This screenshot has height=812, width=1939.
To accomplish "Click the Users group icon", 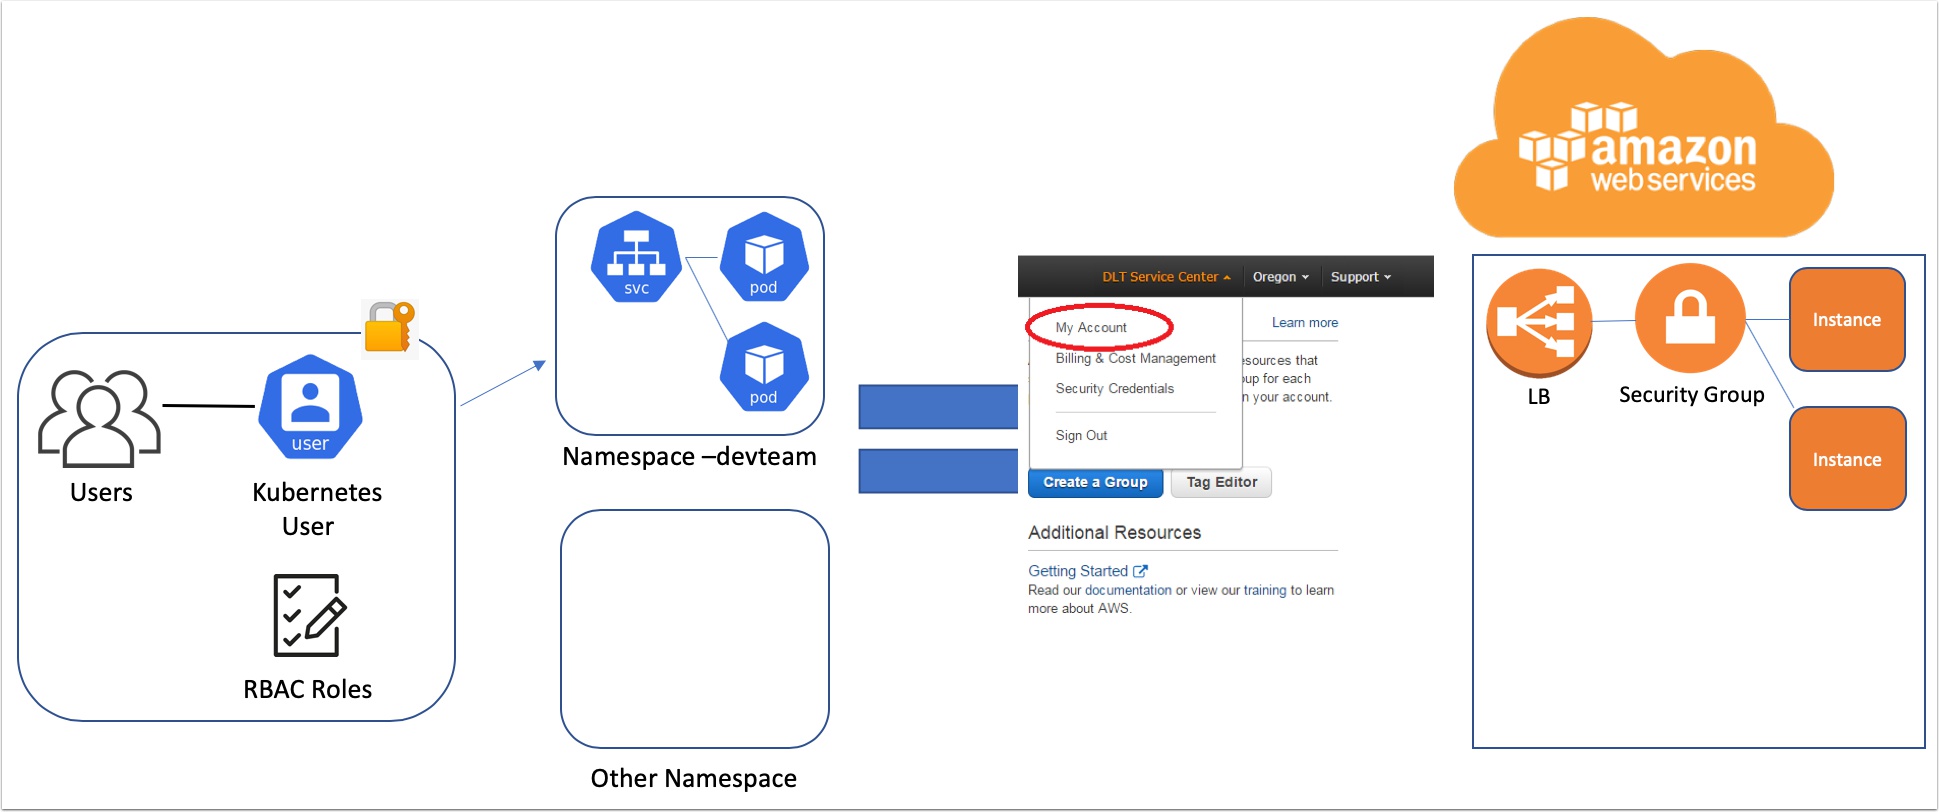I will (99, 418).
